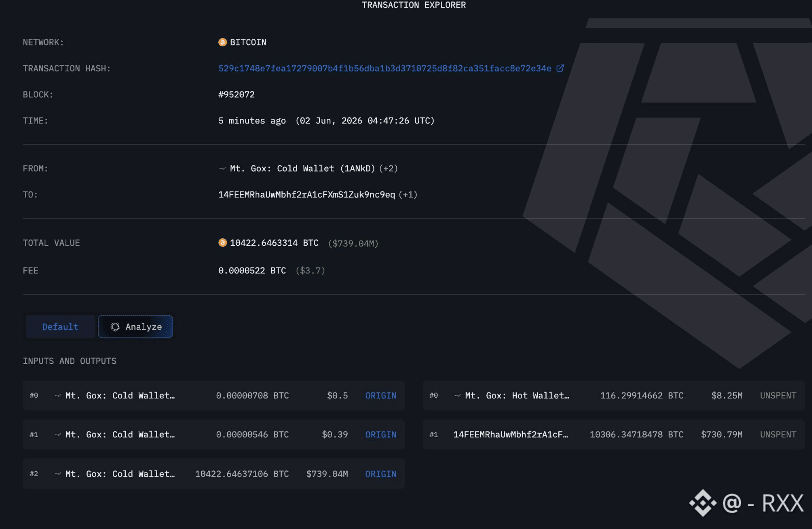Image resolution: width=812 pixels, height=529 pixels.
Task: Click ORIGIN for the 0.00000546 BTC input
Action: coord(381,435)
